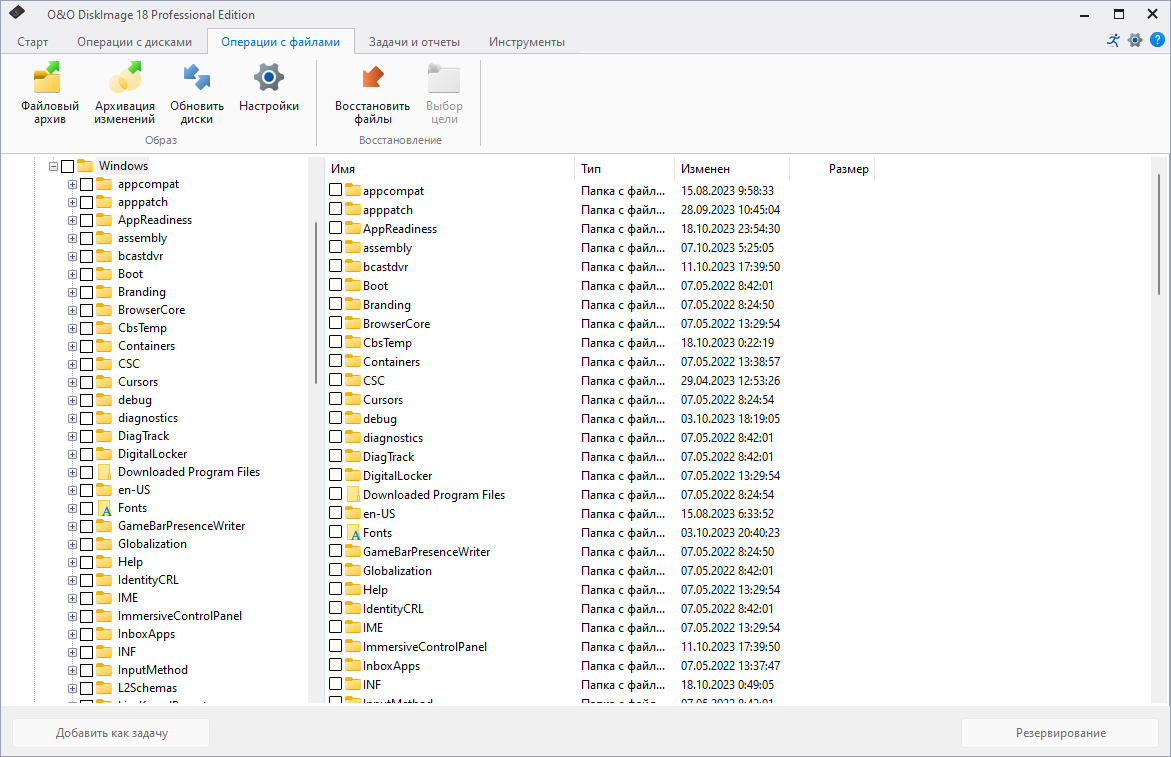The image size is (1171, 757).
Task: Click Fonts folder icon in file list
Action: tap(354, 533)
